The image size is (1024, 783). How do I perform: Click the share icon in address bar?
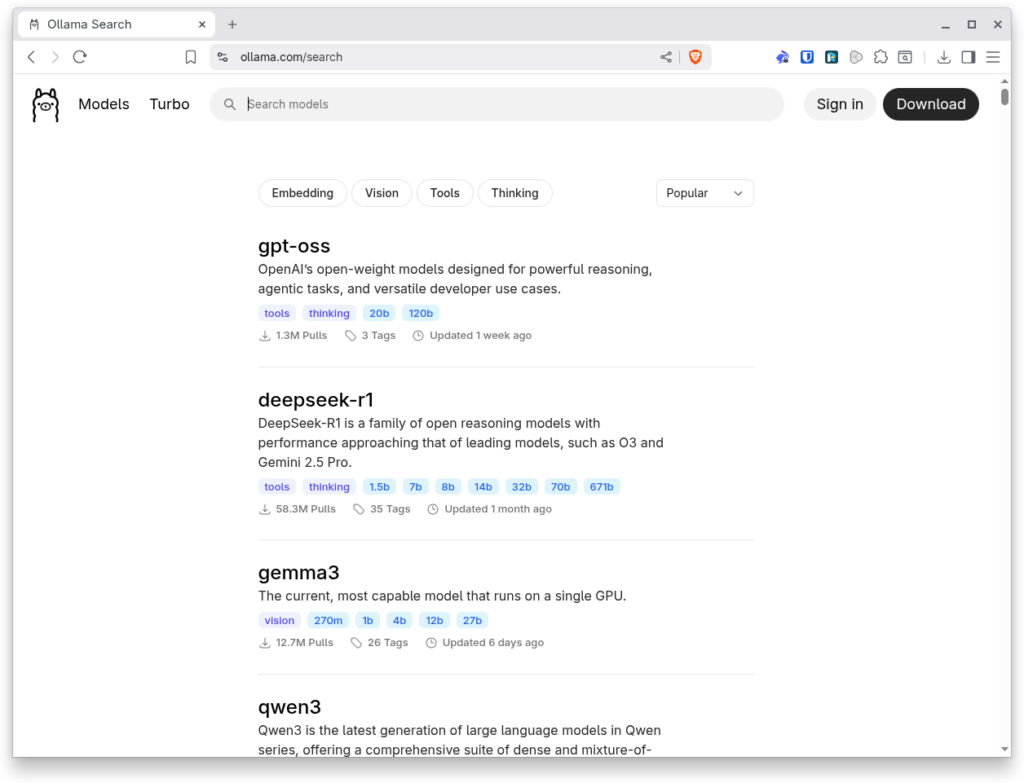point(665,57)
